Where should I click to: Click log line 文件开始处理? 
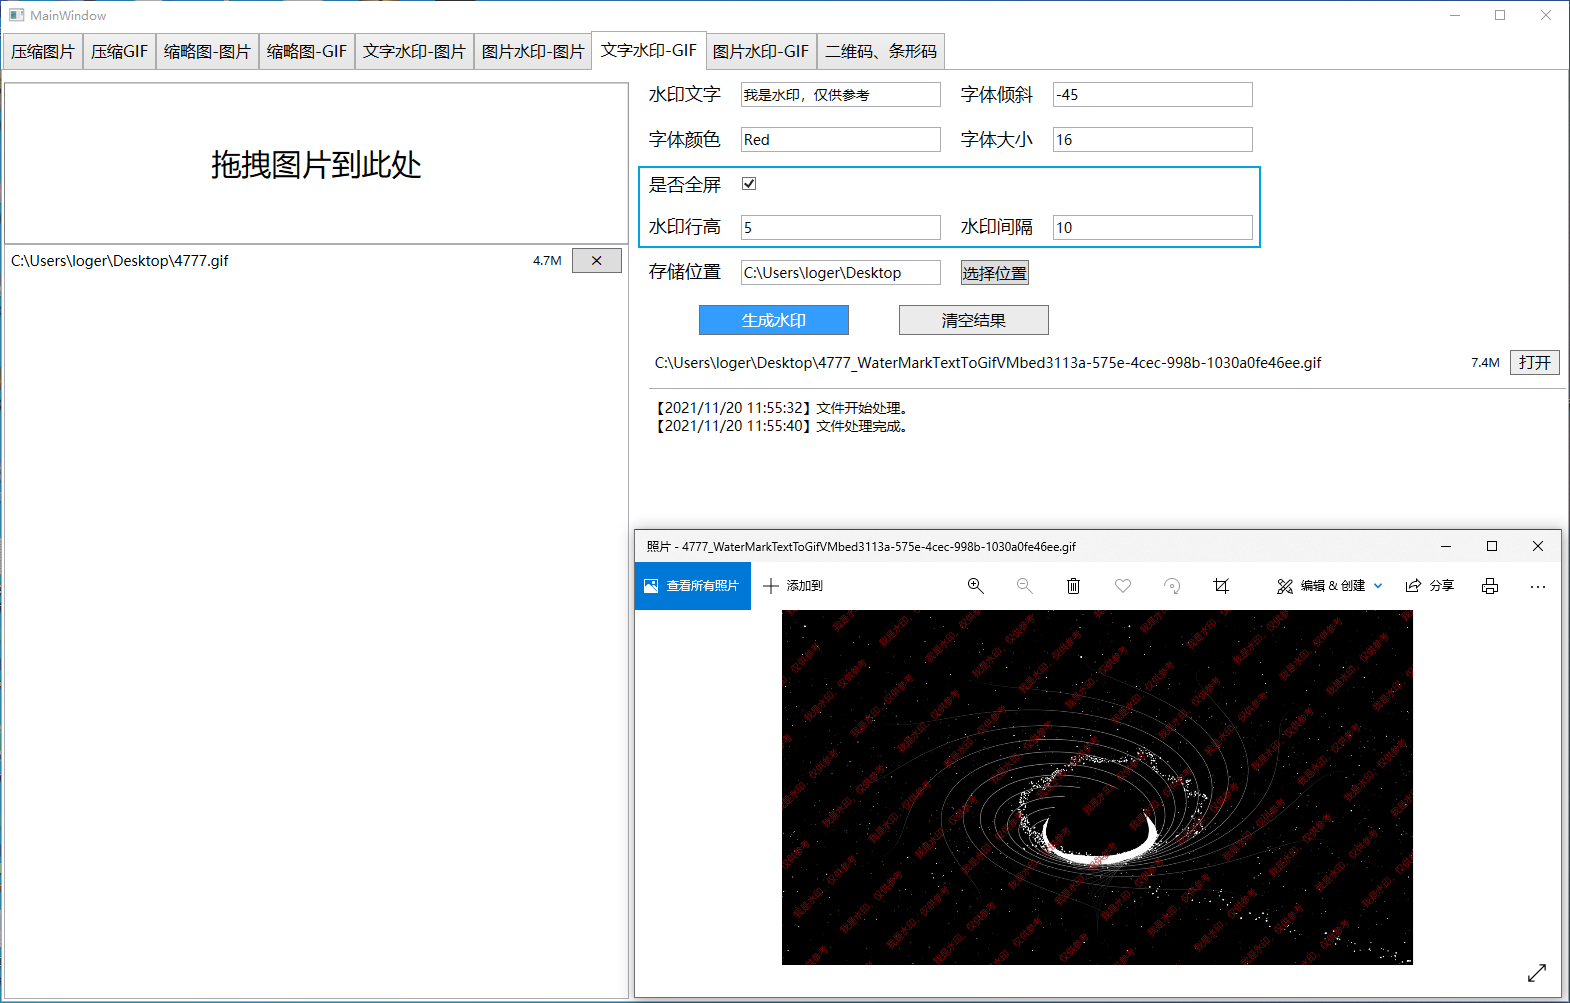(x=780, y=408)
